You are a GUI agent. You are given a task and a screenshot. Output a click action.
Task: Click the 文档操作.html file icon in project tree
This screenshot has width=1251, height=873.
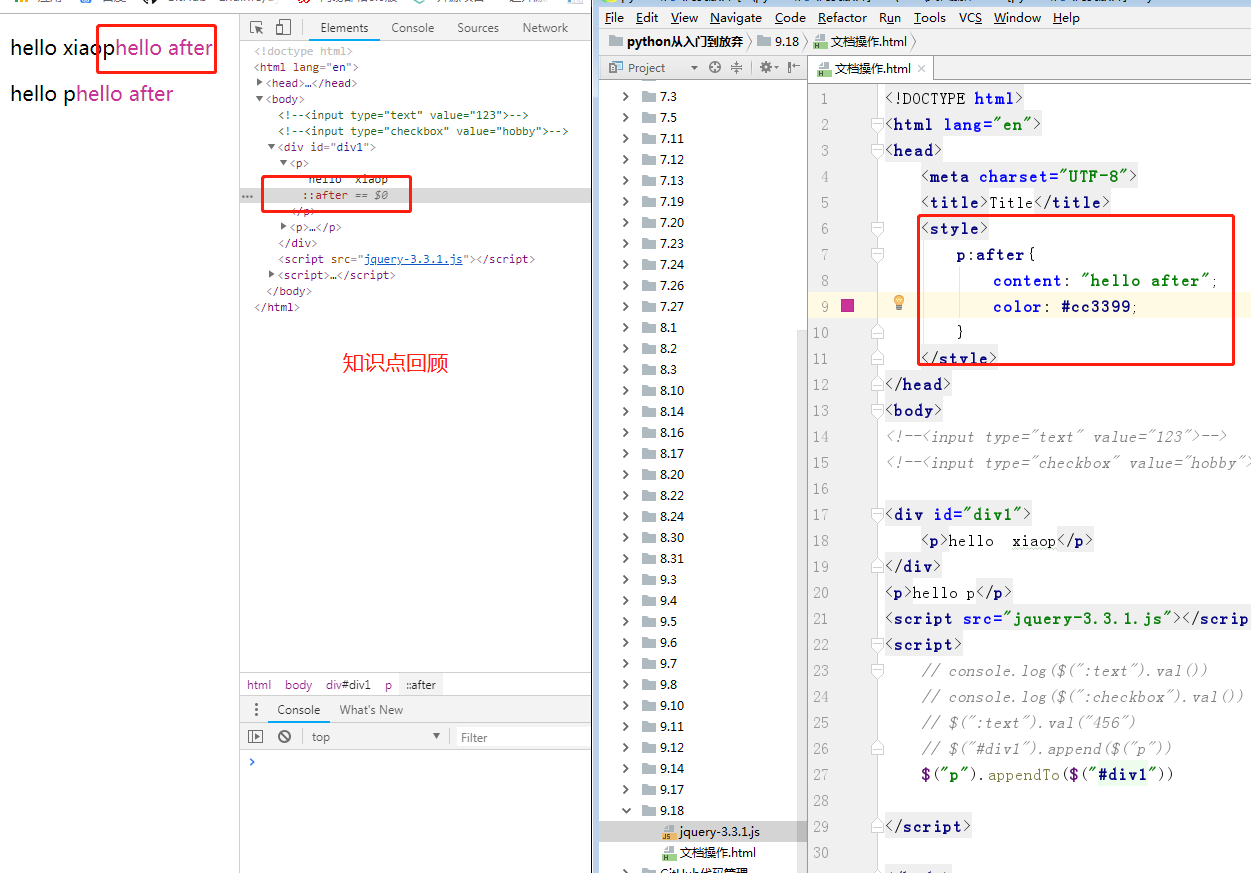669,853
